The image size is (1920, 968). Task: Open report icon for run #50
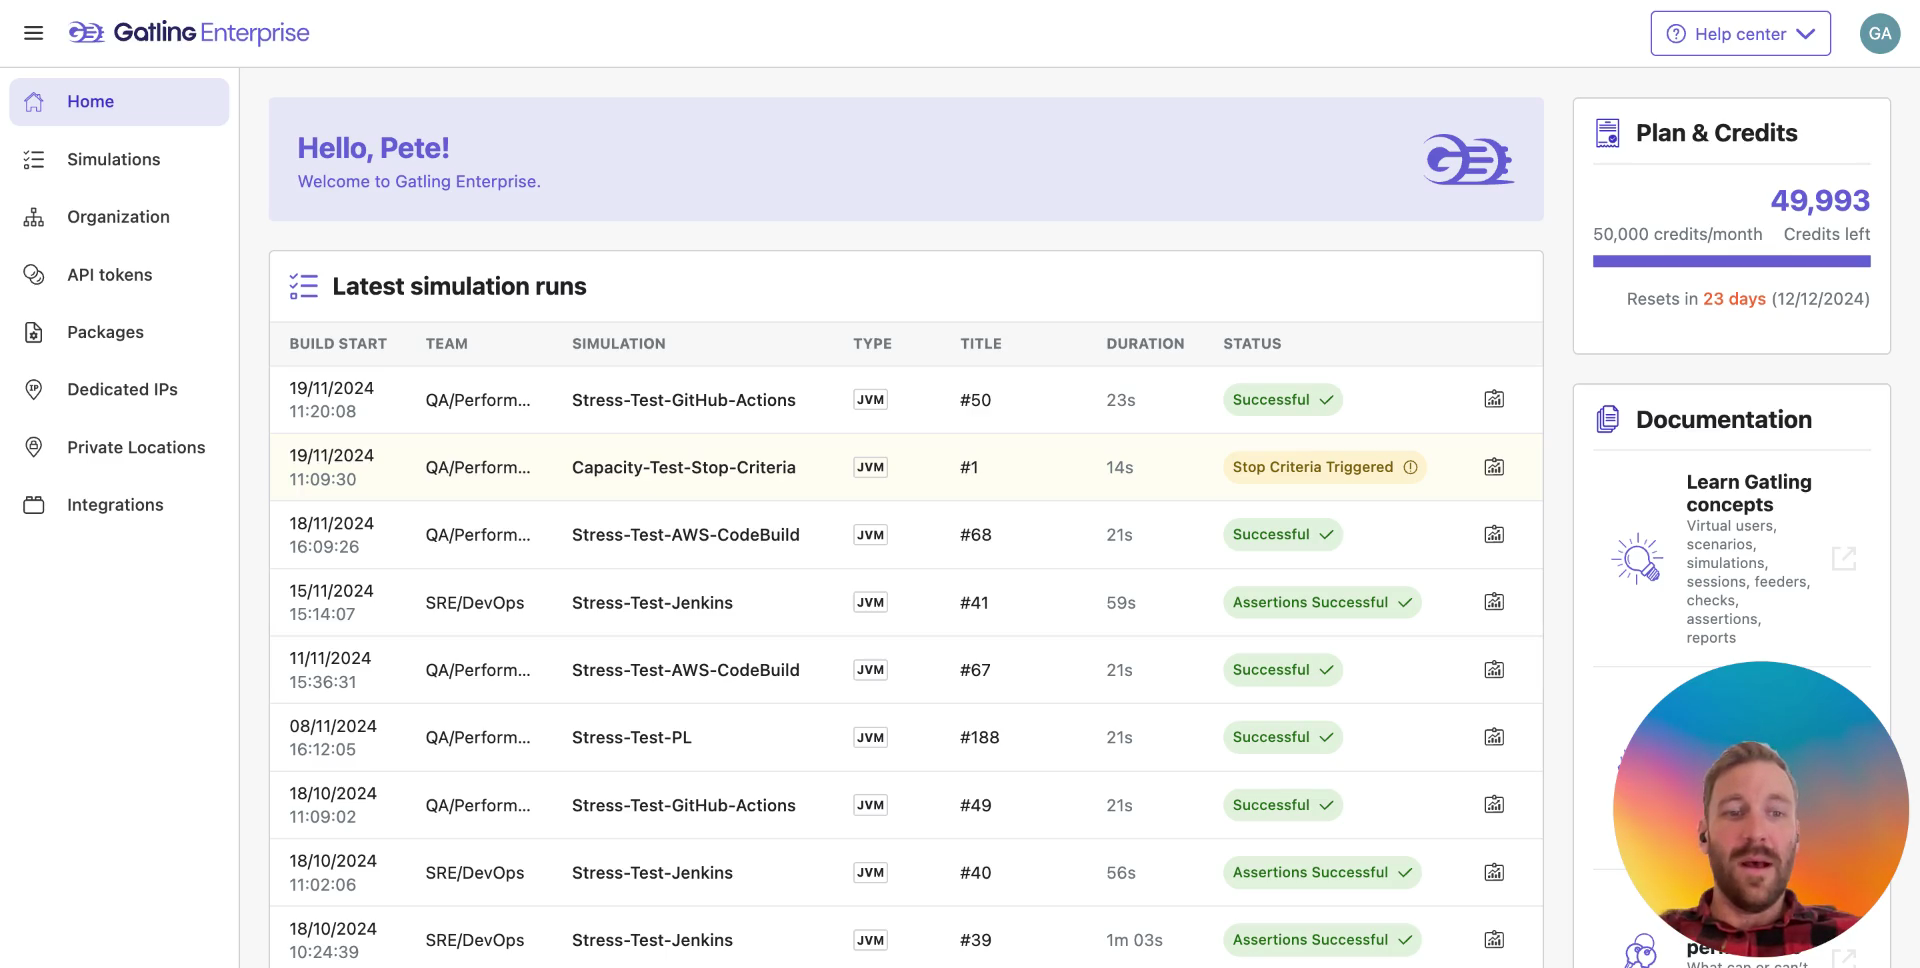click(x=1494, y=399)
